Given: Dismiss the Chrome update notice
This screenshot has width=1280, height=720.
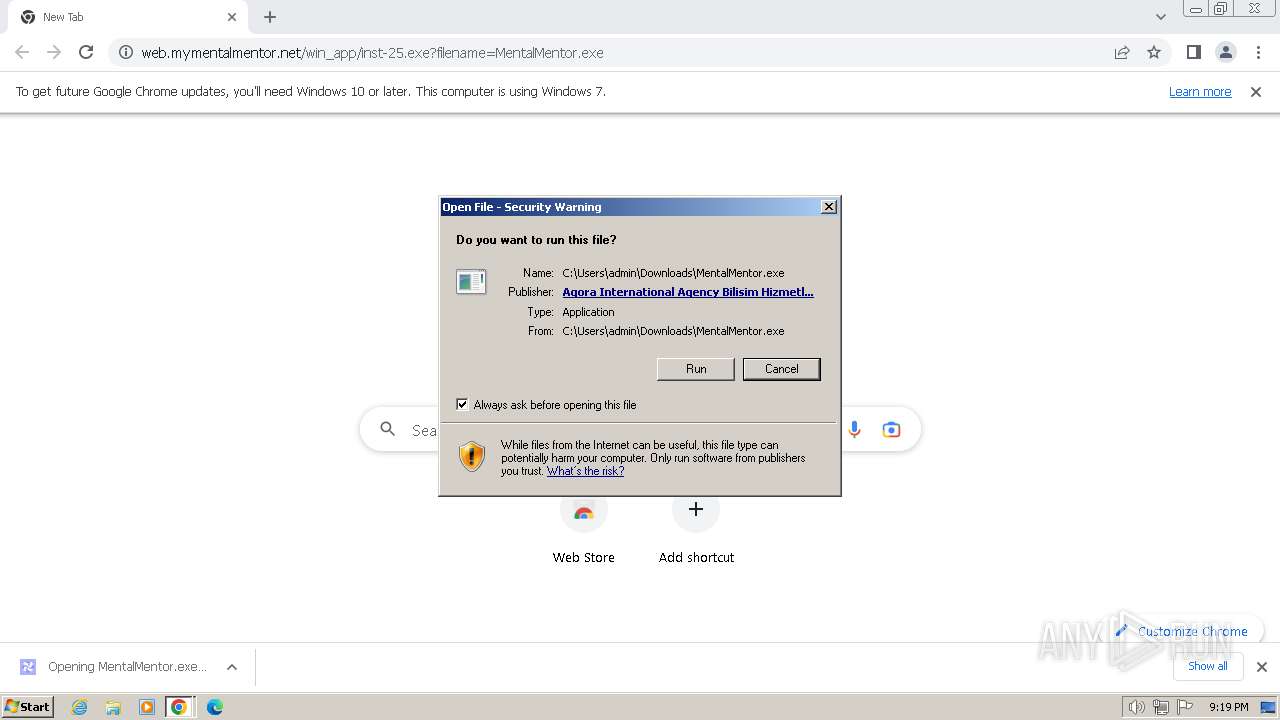Looking at the screenshot, I should coord(1256,91).
